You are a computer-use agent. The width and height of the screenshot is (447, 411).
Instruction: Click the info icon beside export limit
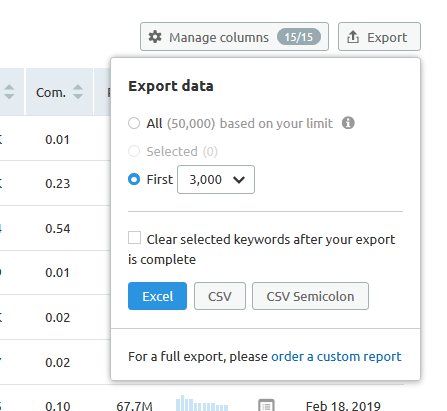[x=348, y=123]
